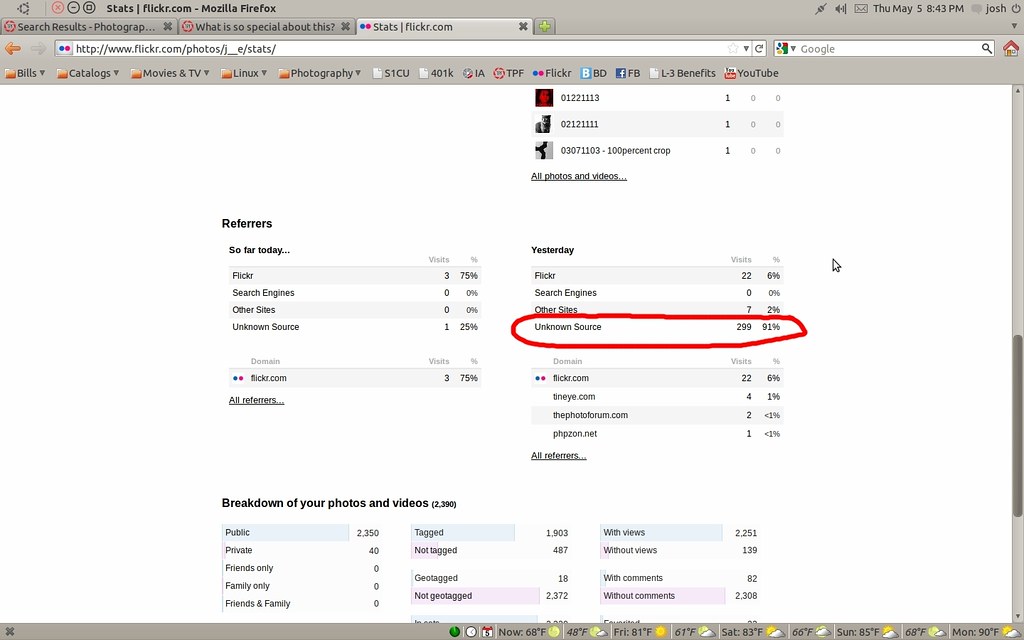Open the sound volume indicator
This screenshot has width=1024, height=640.
click(840, 8)
